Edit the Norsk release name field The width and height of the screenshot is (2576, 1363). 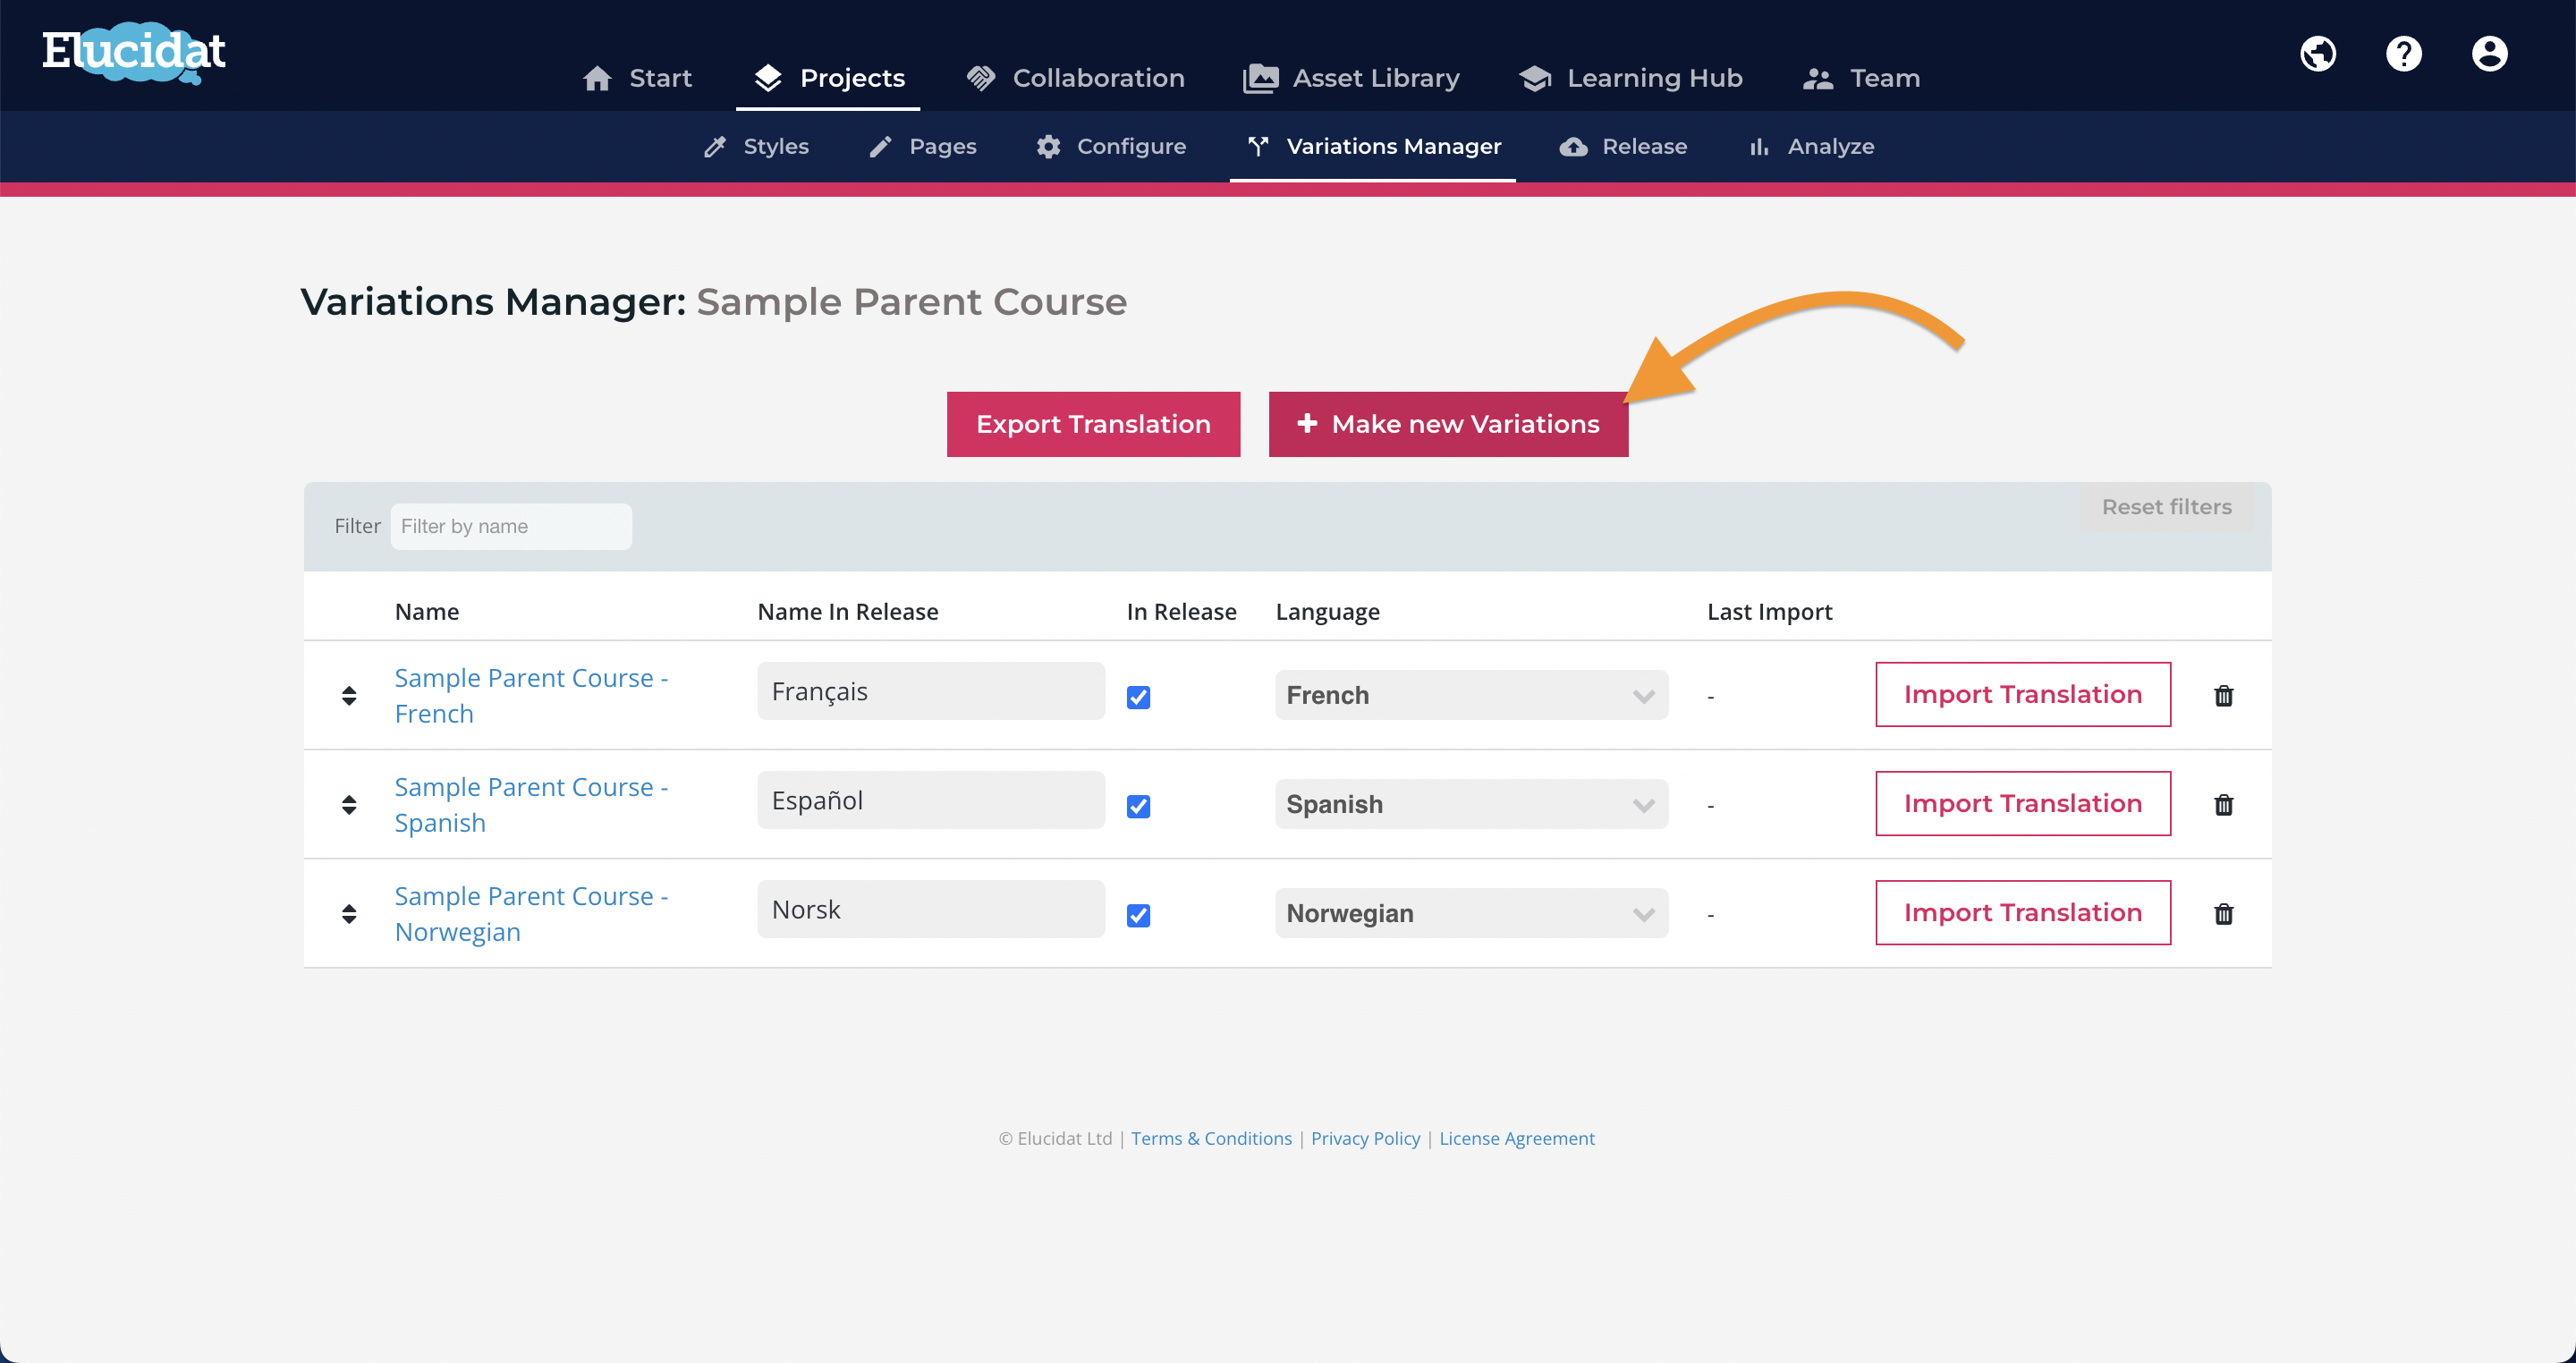tap(930, 909)
